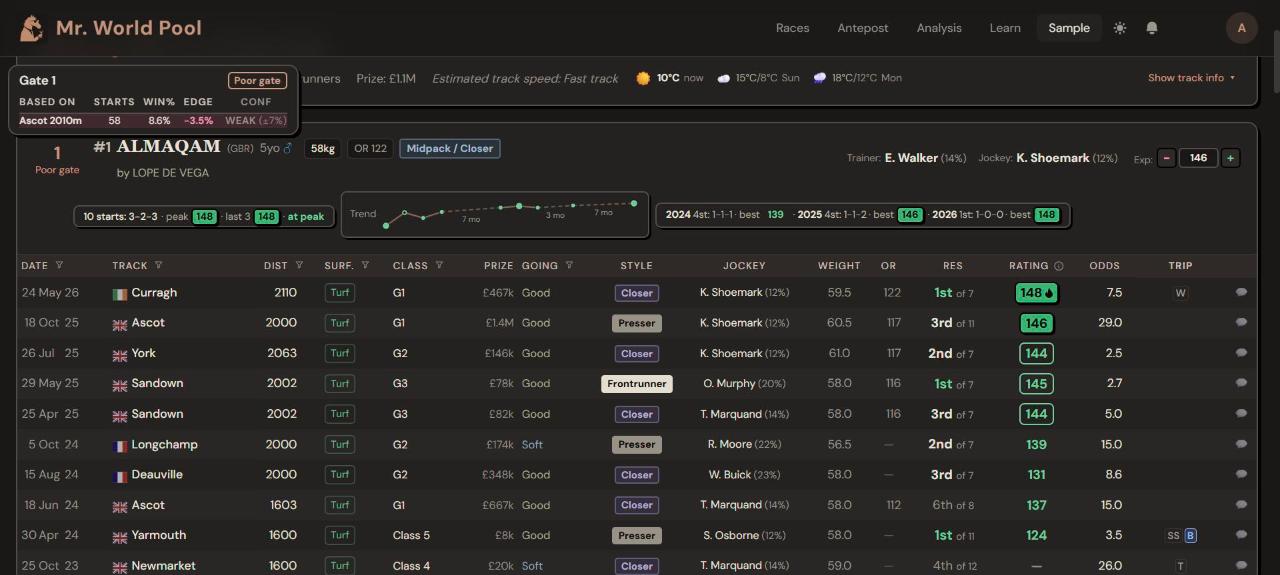The image size is (1280, 575).
Task: Click the RATING column info icon
Action: 1059,266
